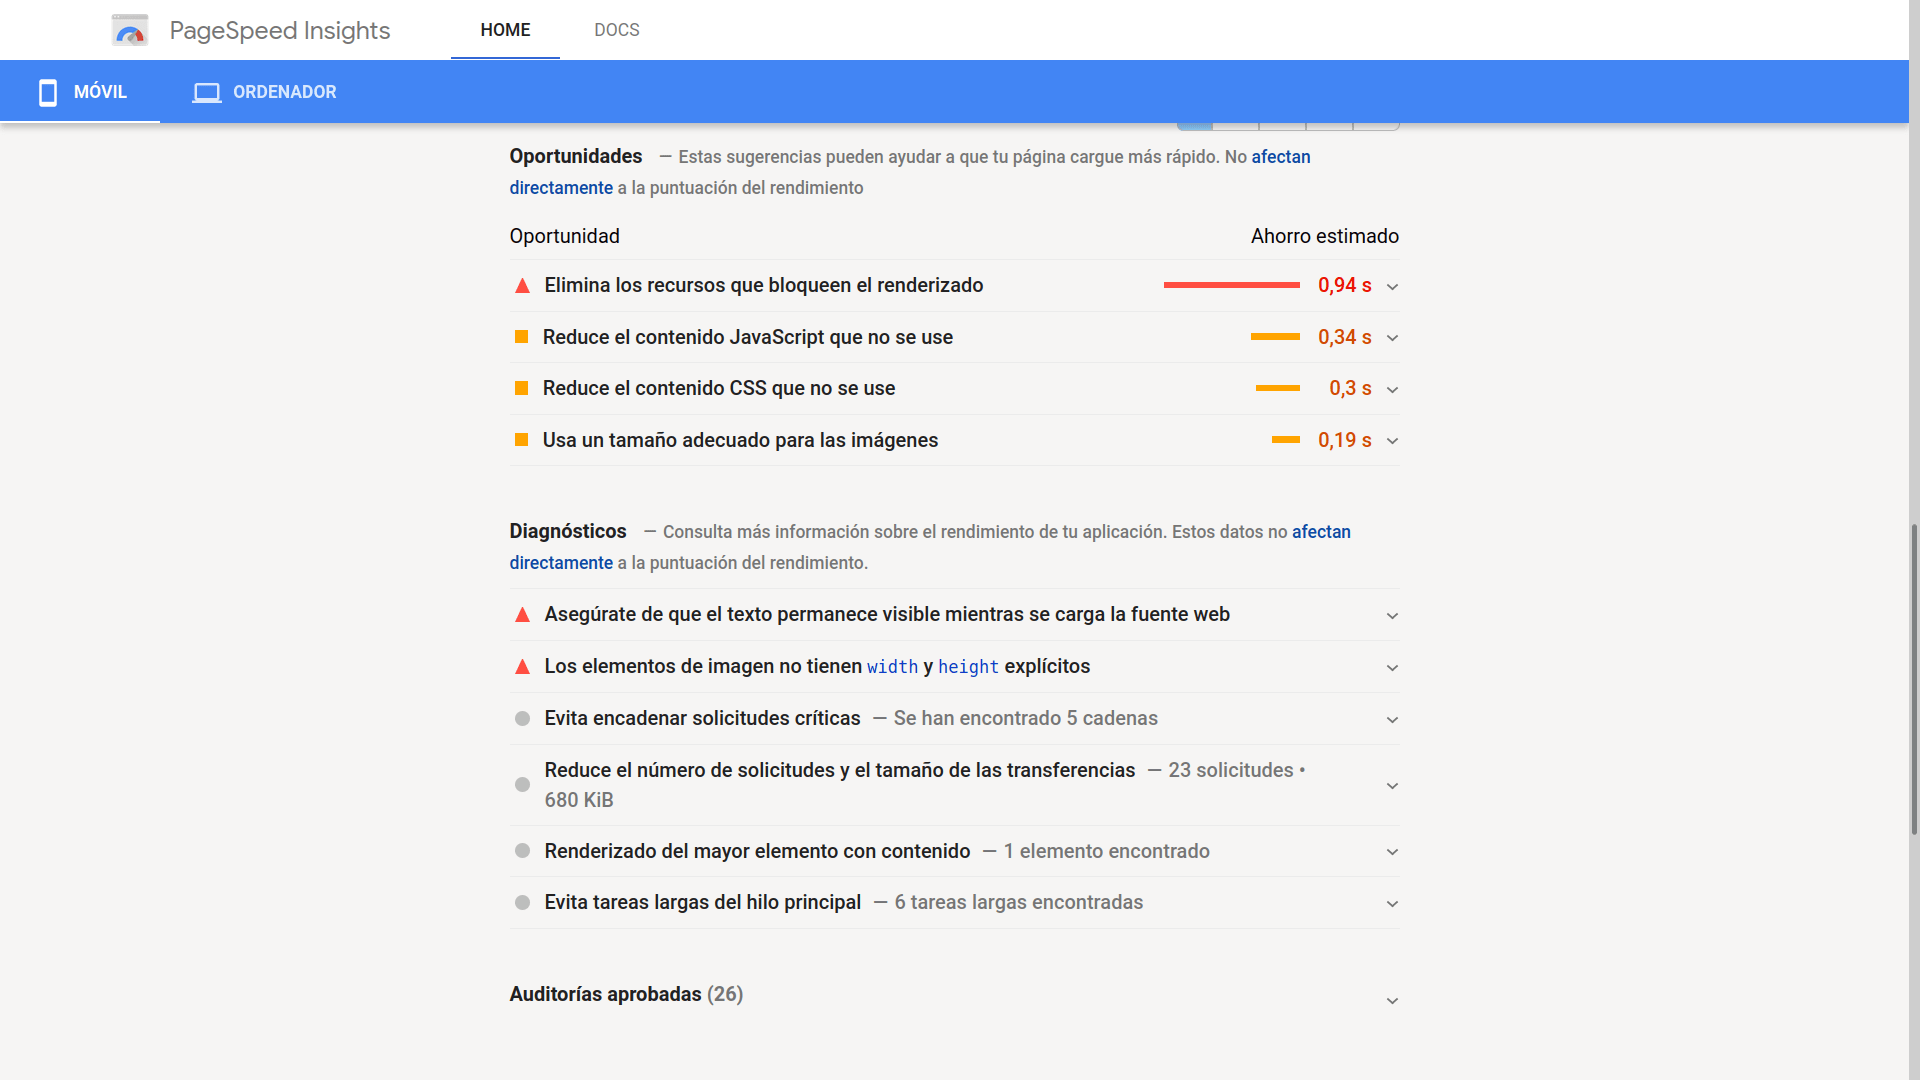The width and height of the screenshot is (1920, 1080).
Task: Click gray circle beside largest contentful element
Action: 522,851
